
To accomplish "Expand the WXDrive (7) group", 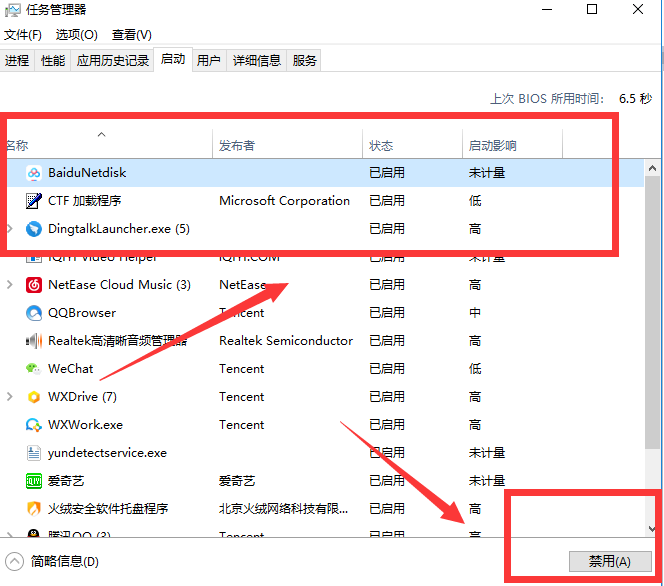I will click(x=10, y=397).
